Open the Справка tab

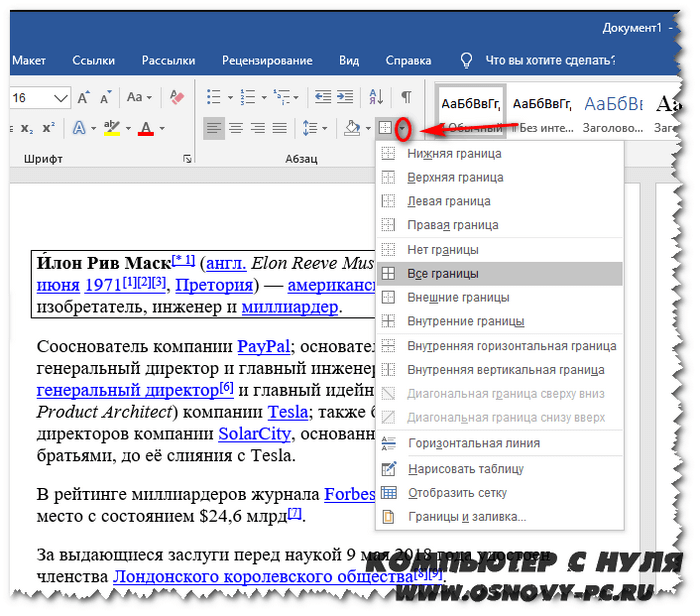pos(408,61)
